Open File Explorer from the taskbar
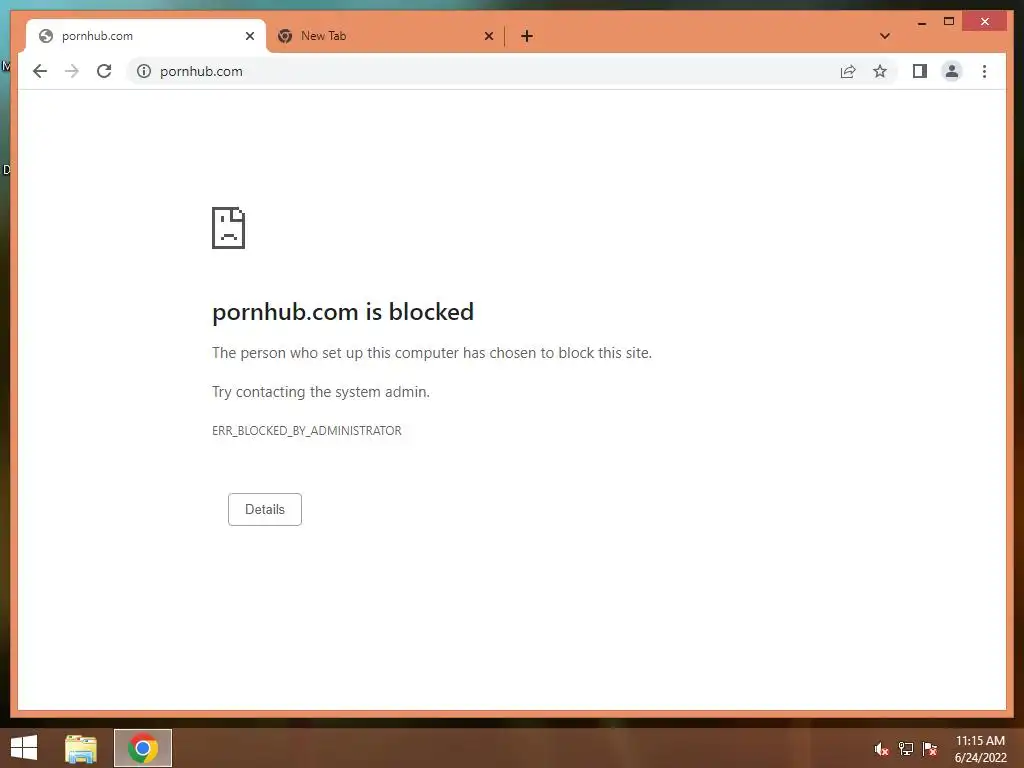 coord(81,748)
